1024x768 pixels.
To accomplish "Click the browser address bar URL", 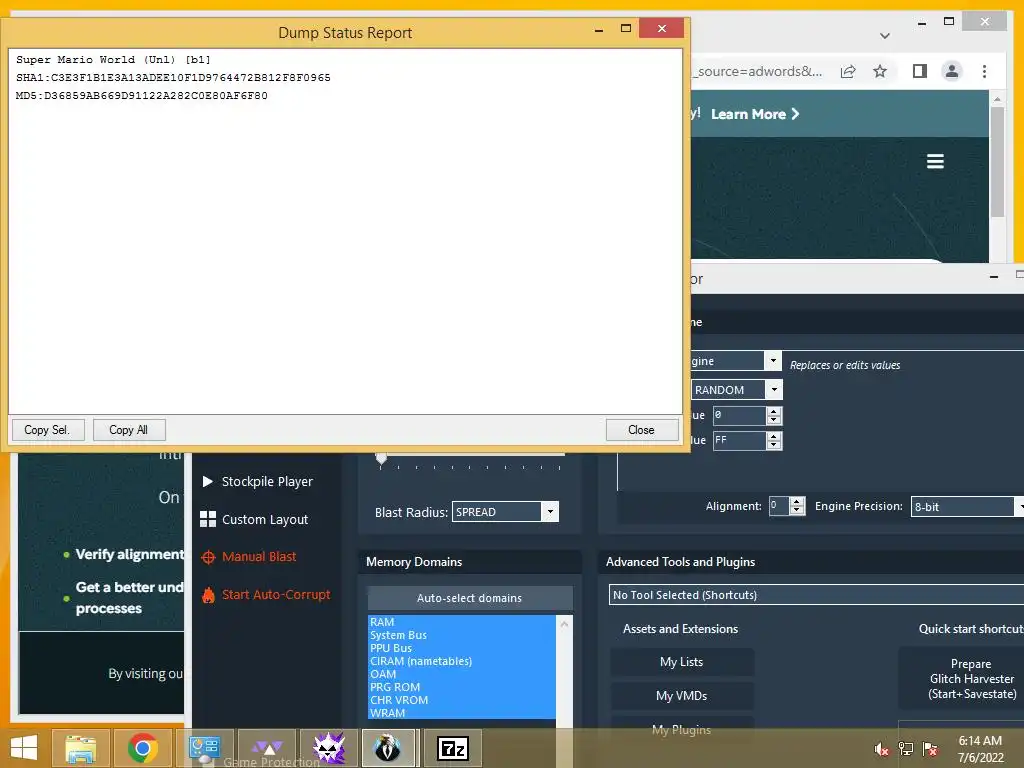I will 758,71.
